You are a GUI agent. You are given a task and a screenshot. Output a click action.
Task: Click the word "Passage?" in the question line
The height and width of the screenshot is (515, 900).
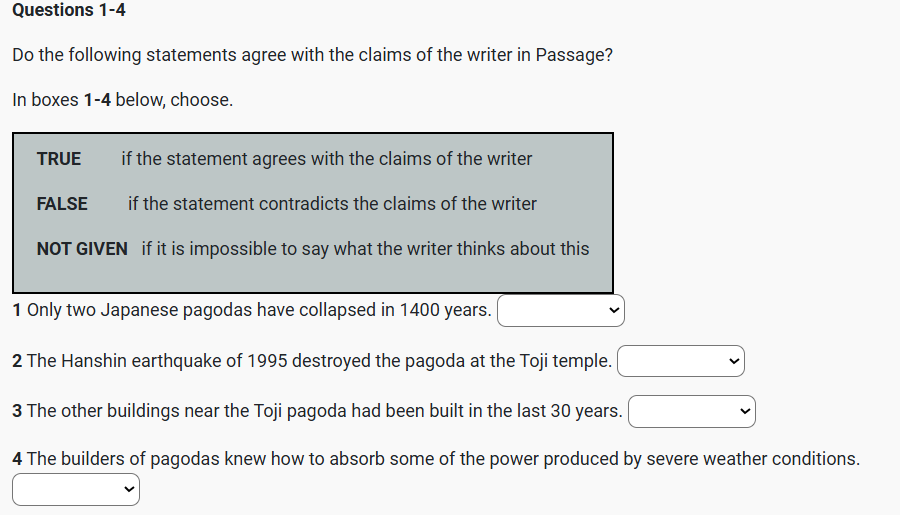[574, 55]
